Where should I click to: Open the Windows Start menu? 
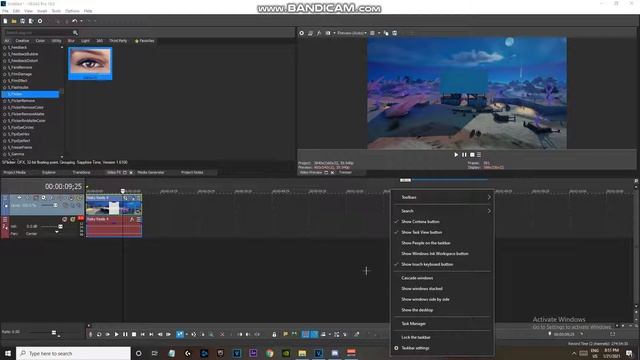pos(8,353)
